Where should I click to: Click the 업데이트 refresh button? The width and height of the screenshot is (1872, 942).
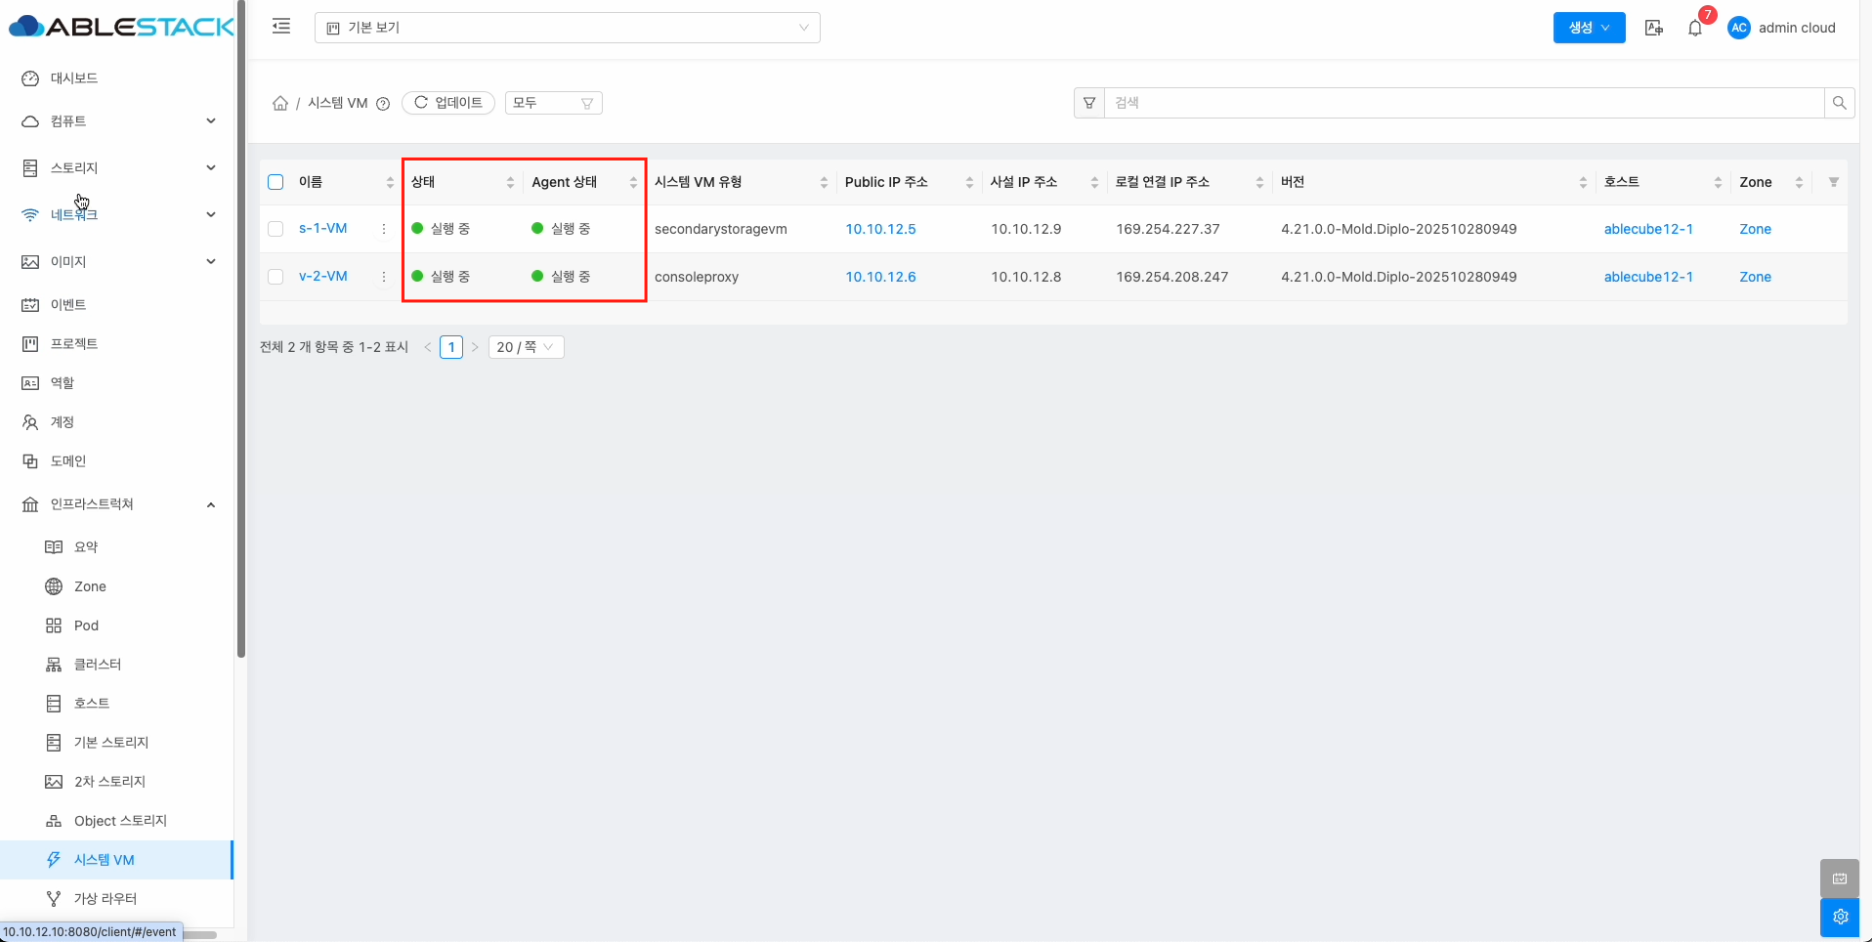448,103
